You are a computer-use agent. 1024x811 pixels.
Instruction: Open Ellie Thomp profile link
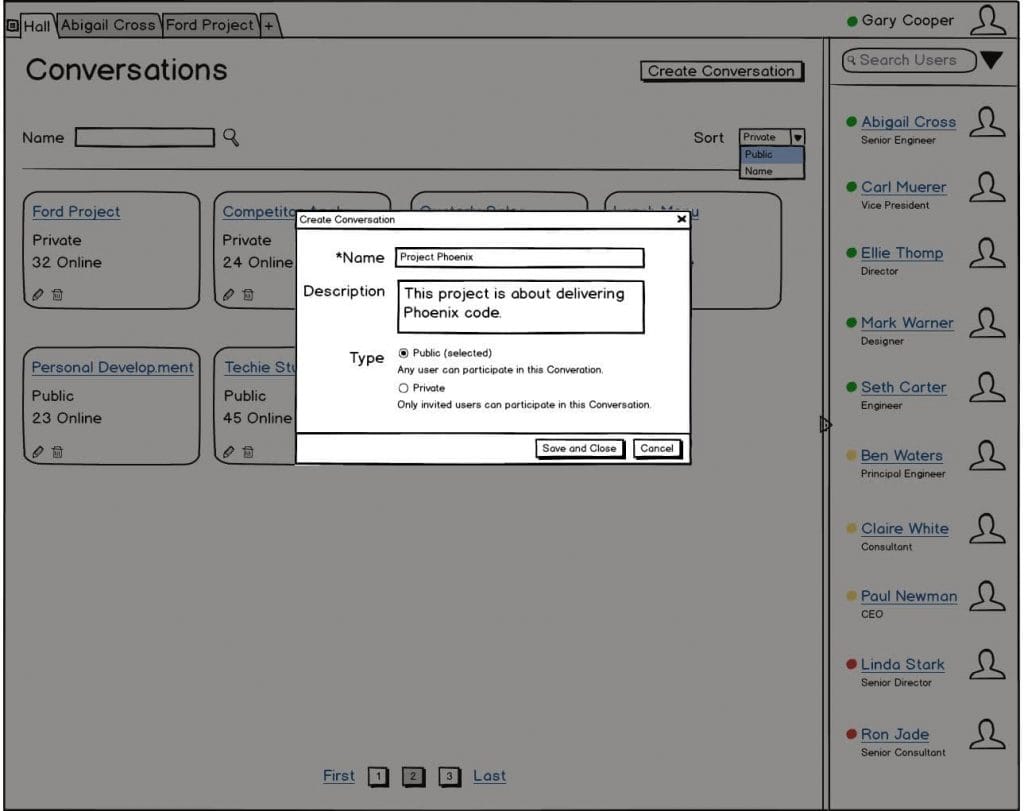coord(902,253)
